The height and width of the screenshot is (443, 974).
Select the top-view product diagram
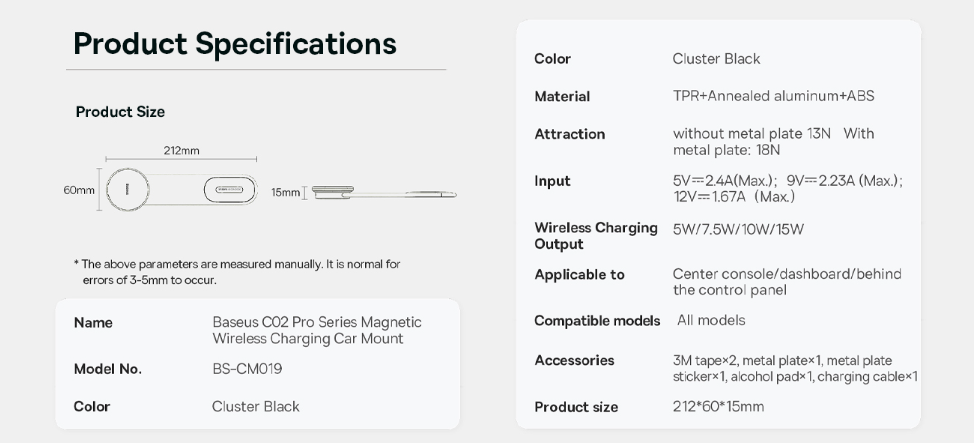[x=181, y=189]
